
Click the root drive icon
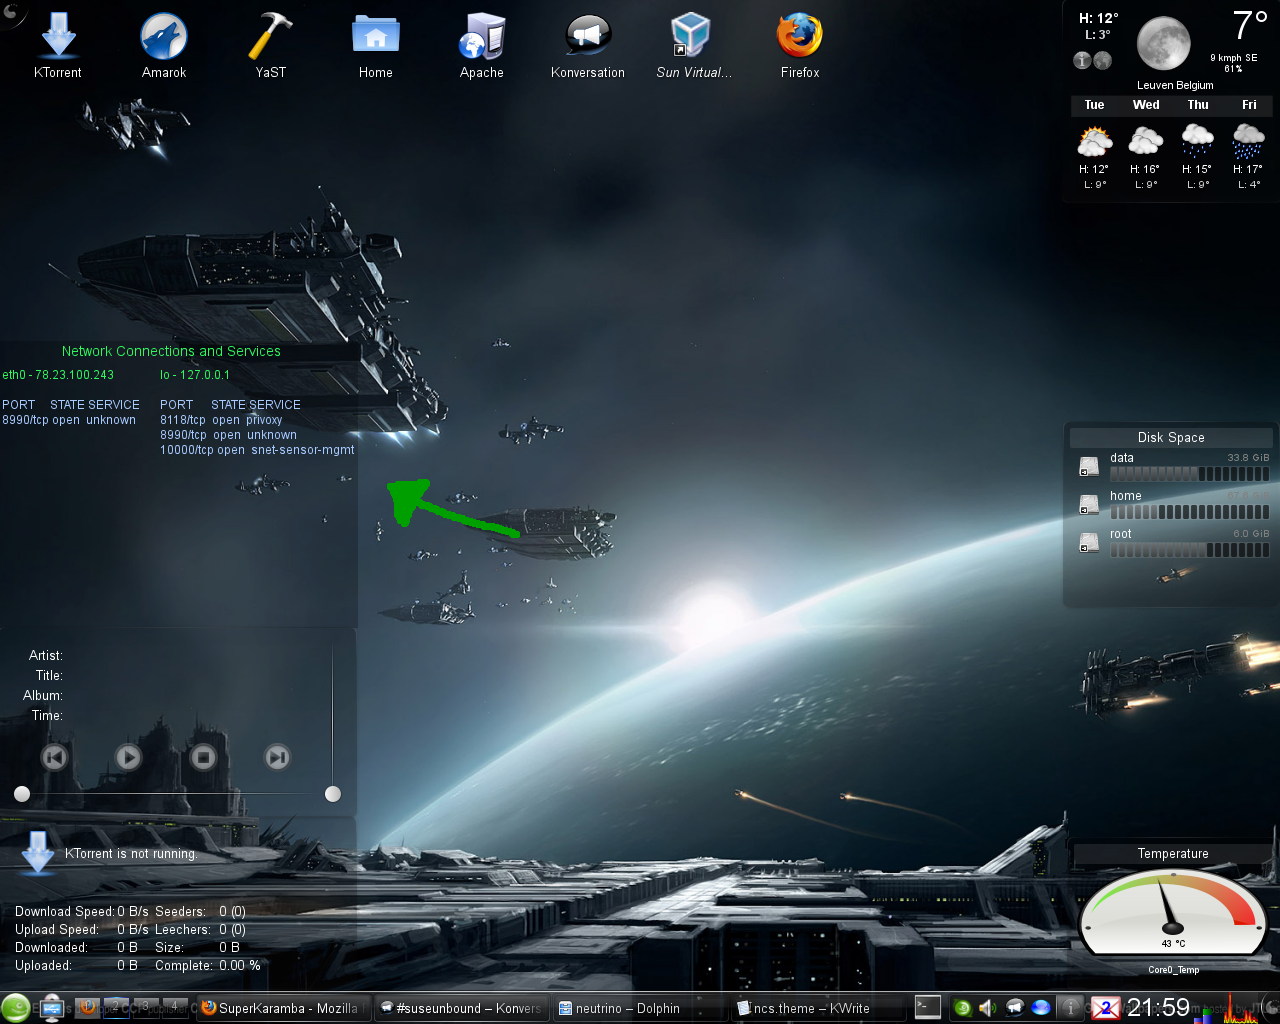point(1089,543)
